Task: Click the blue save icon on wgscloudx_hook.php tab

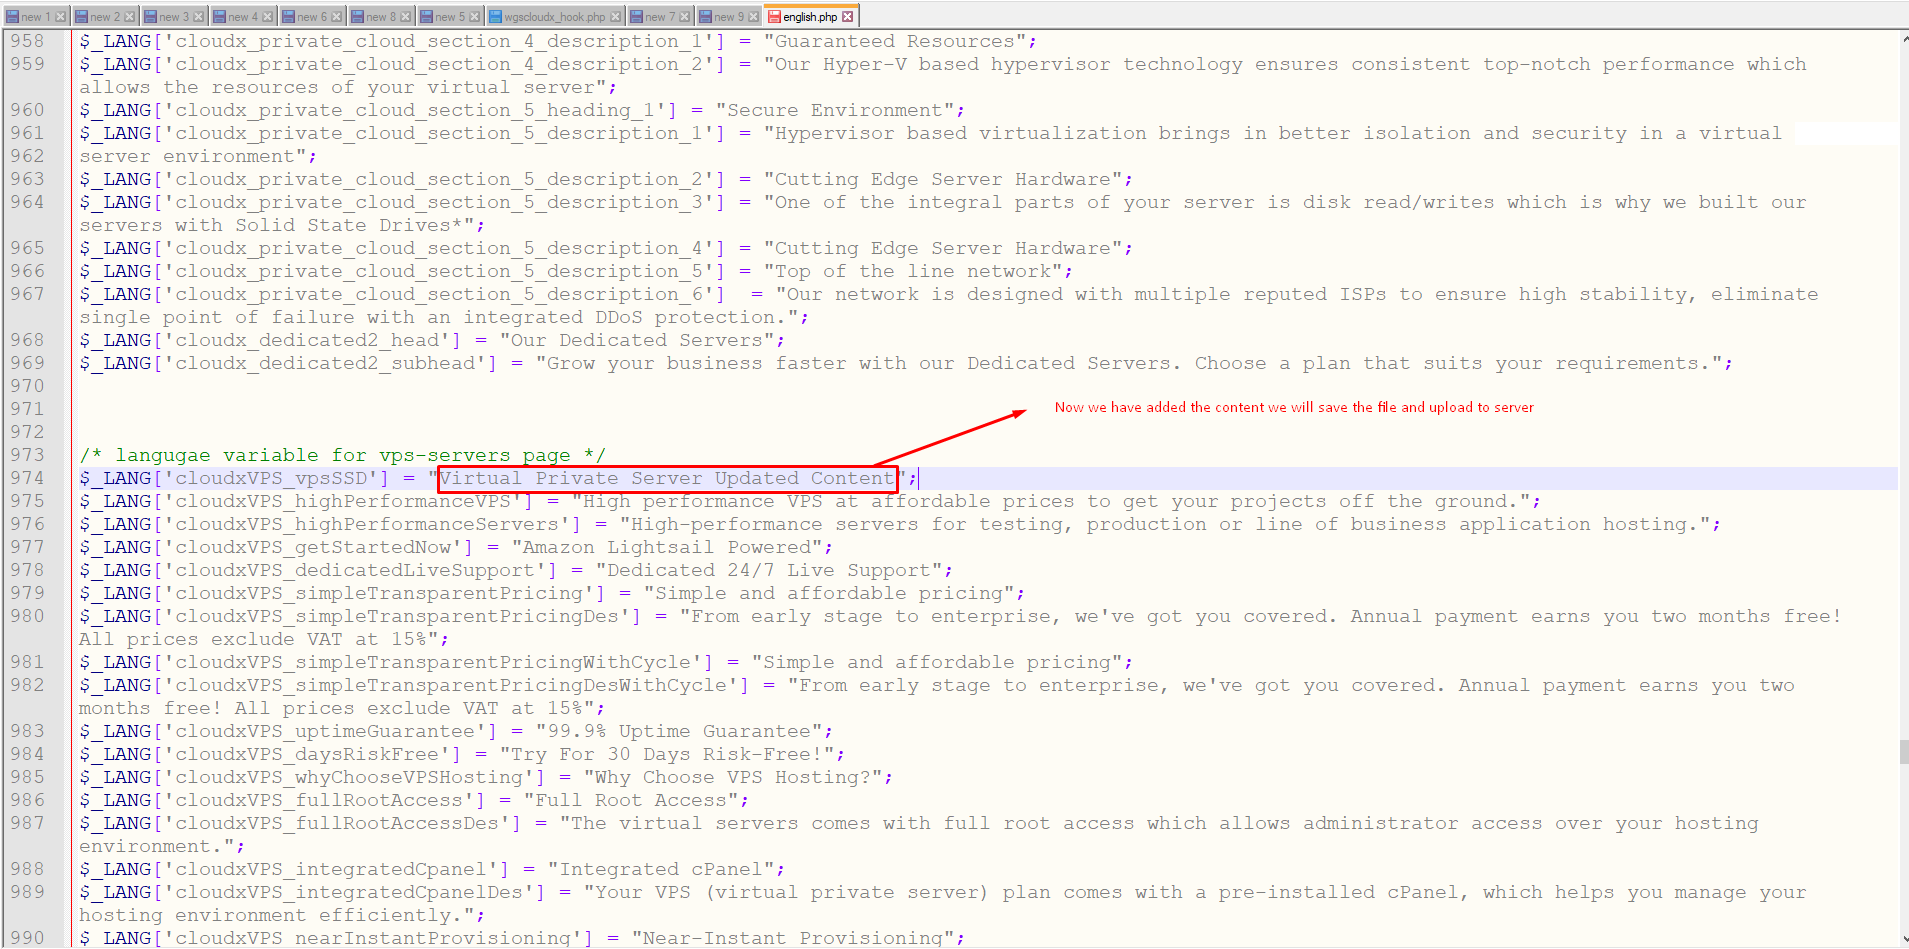Action: click(495, 17)
